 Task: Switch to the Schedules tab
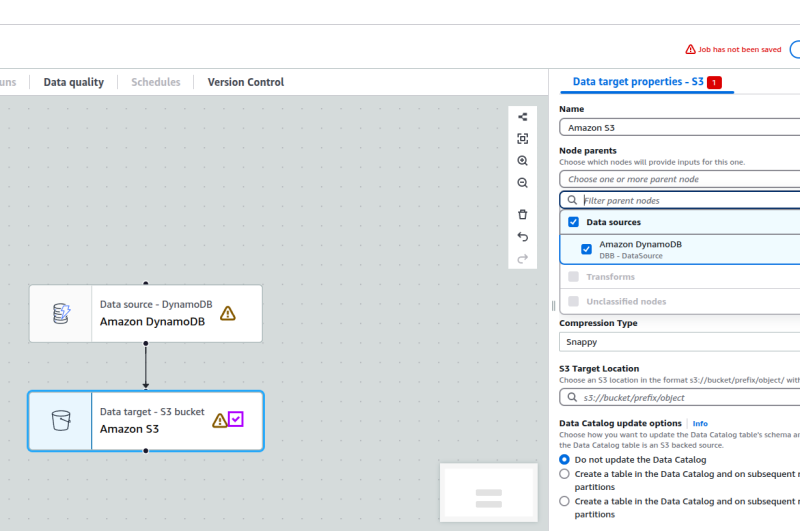(156, 82)
